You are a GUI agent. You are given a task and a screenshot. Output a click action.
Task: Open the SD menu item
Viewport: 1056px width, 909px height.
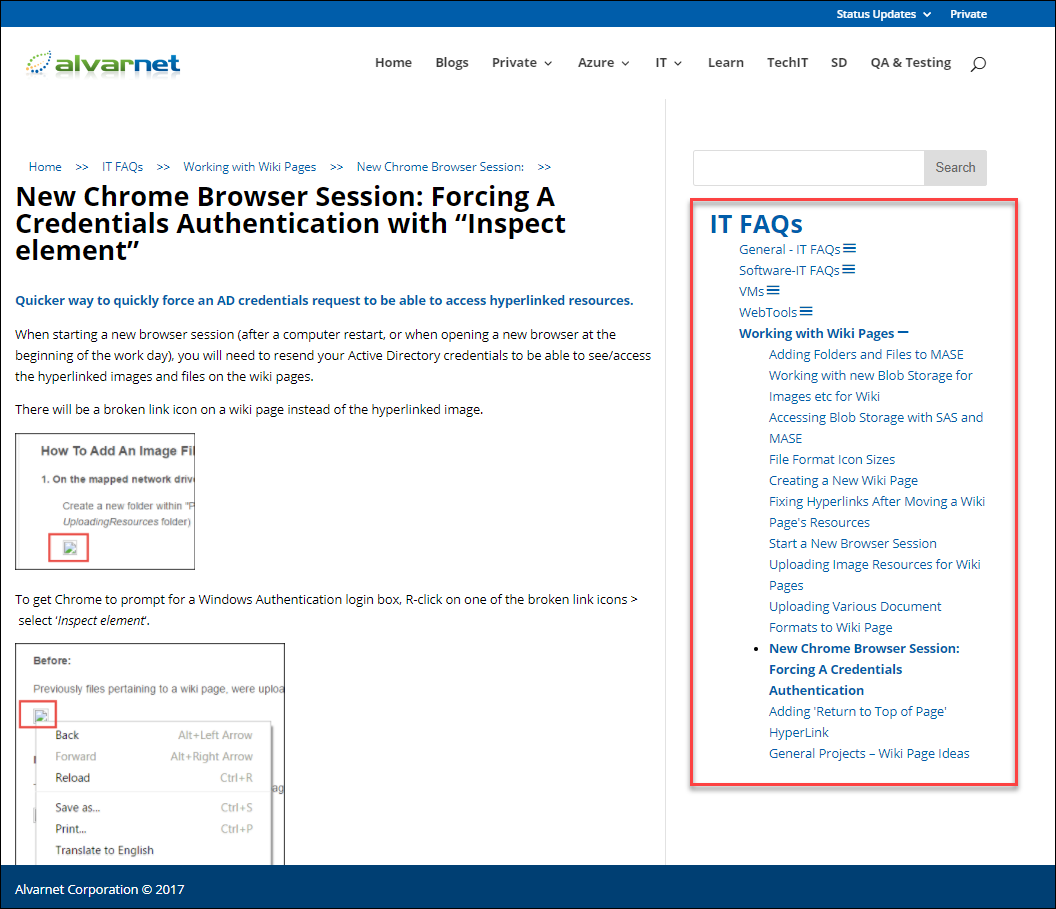(838, 63)
